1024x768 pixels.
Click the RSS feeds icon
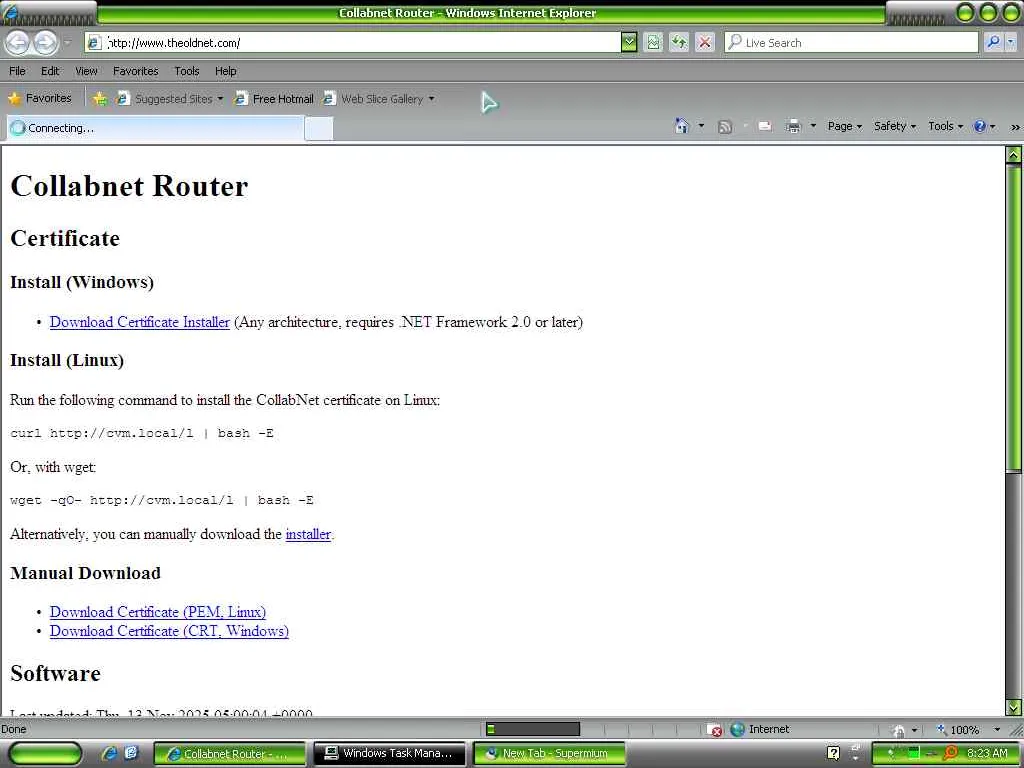(x=725, y=126)
